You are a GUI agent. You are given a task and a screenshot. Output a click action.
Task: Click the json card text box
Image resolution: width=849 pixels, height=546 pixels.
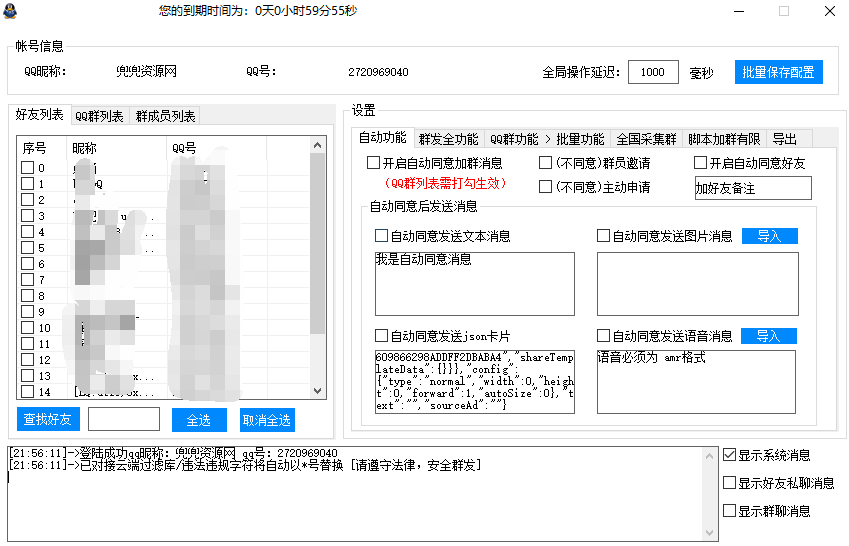click(475, 382)
